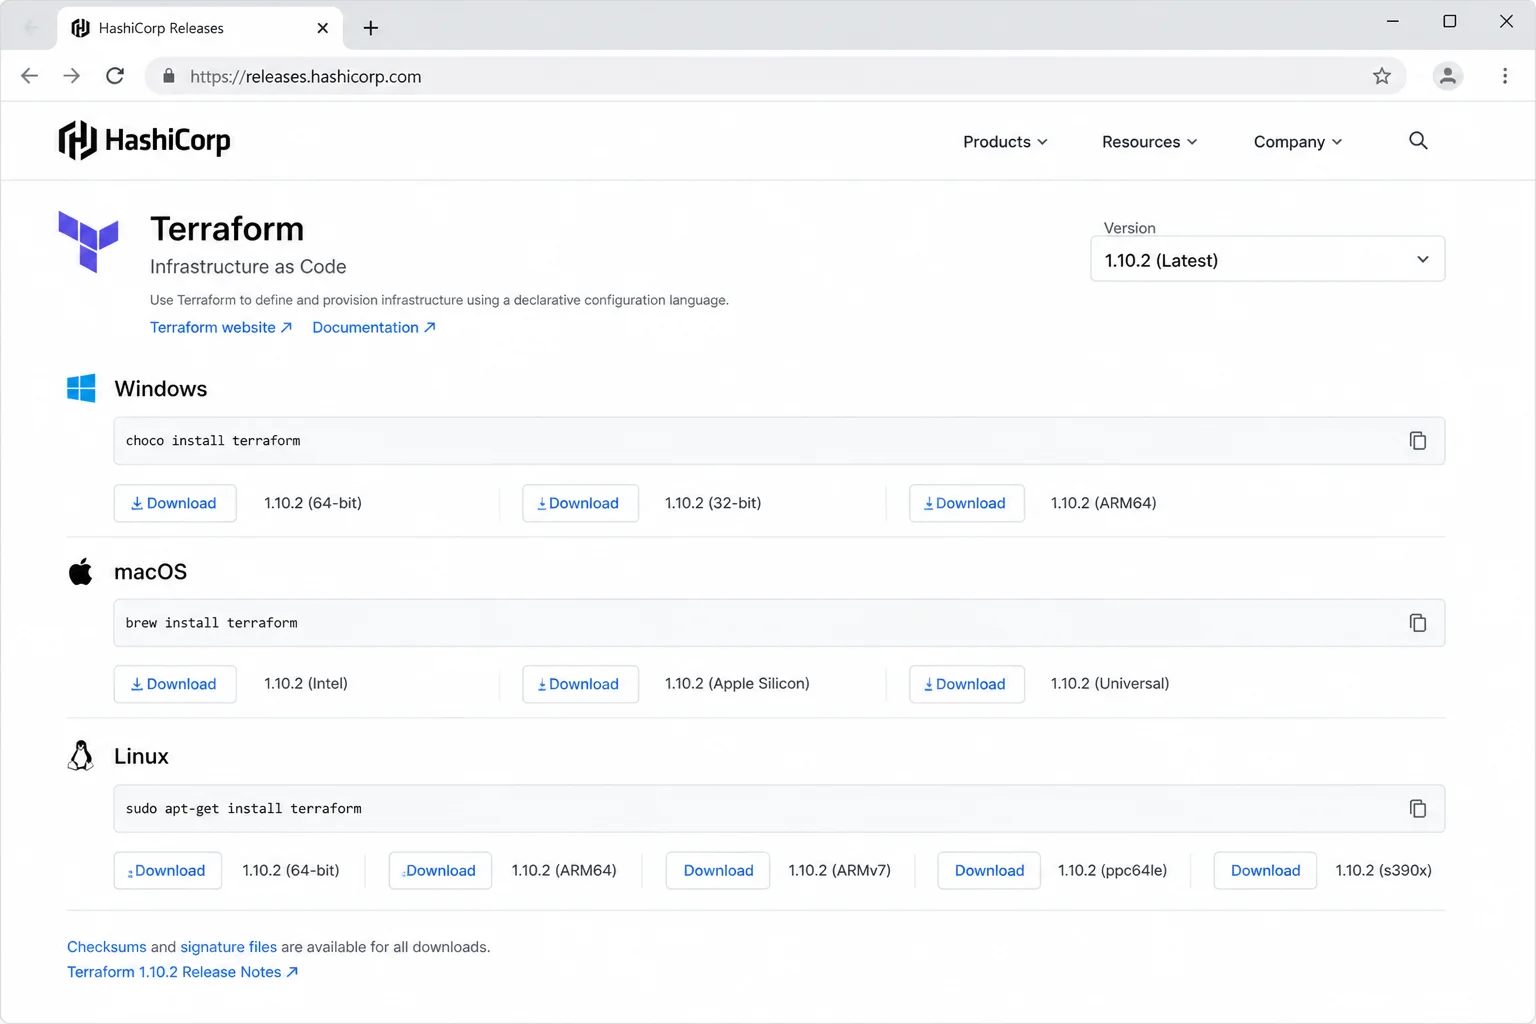The width and height of the screenshot is (1536, 1024).
Task: Click the 1.10.2 (s390x) label
Action: [x=1384, y=871]
